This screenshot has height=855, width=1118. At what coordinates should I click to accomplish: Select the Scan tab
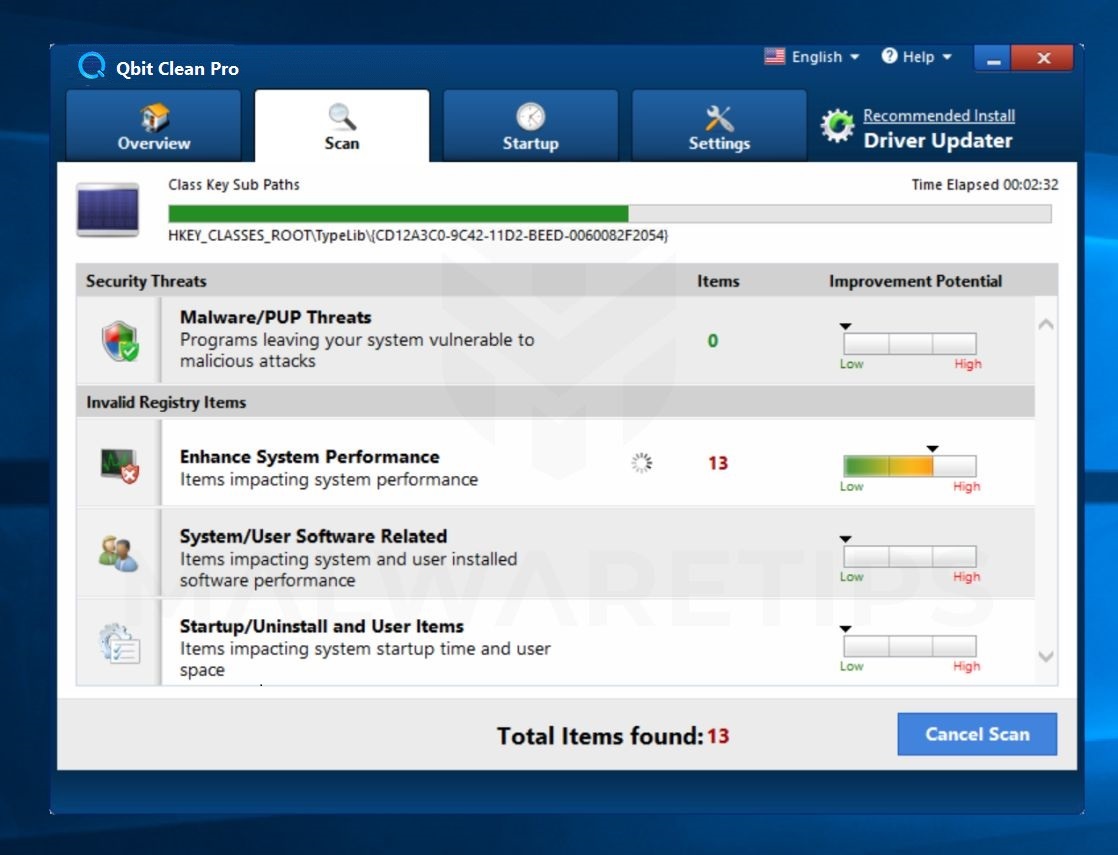point(341,127)
